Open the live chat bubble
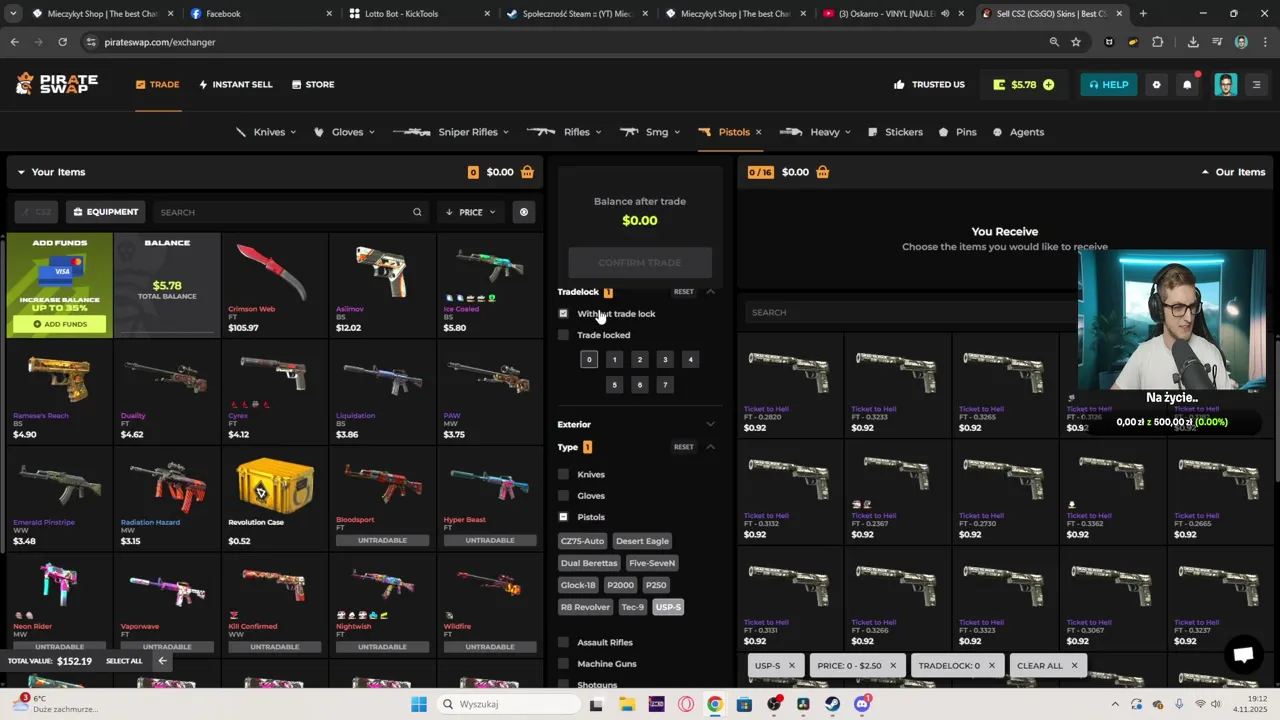Image resolution: width=1280 pixels, height=720 pixels. point(1244,655)
